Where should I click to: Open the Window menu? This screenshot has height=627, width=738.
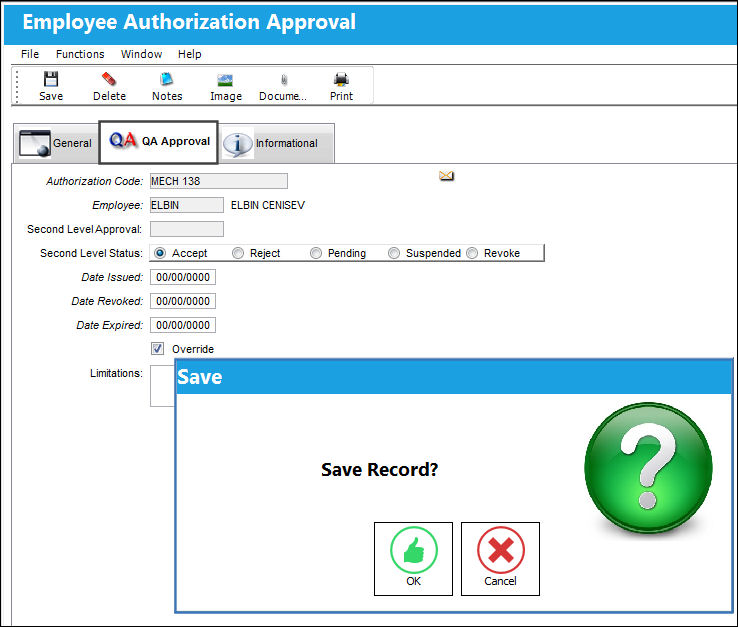[x=141, y=54]
